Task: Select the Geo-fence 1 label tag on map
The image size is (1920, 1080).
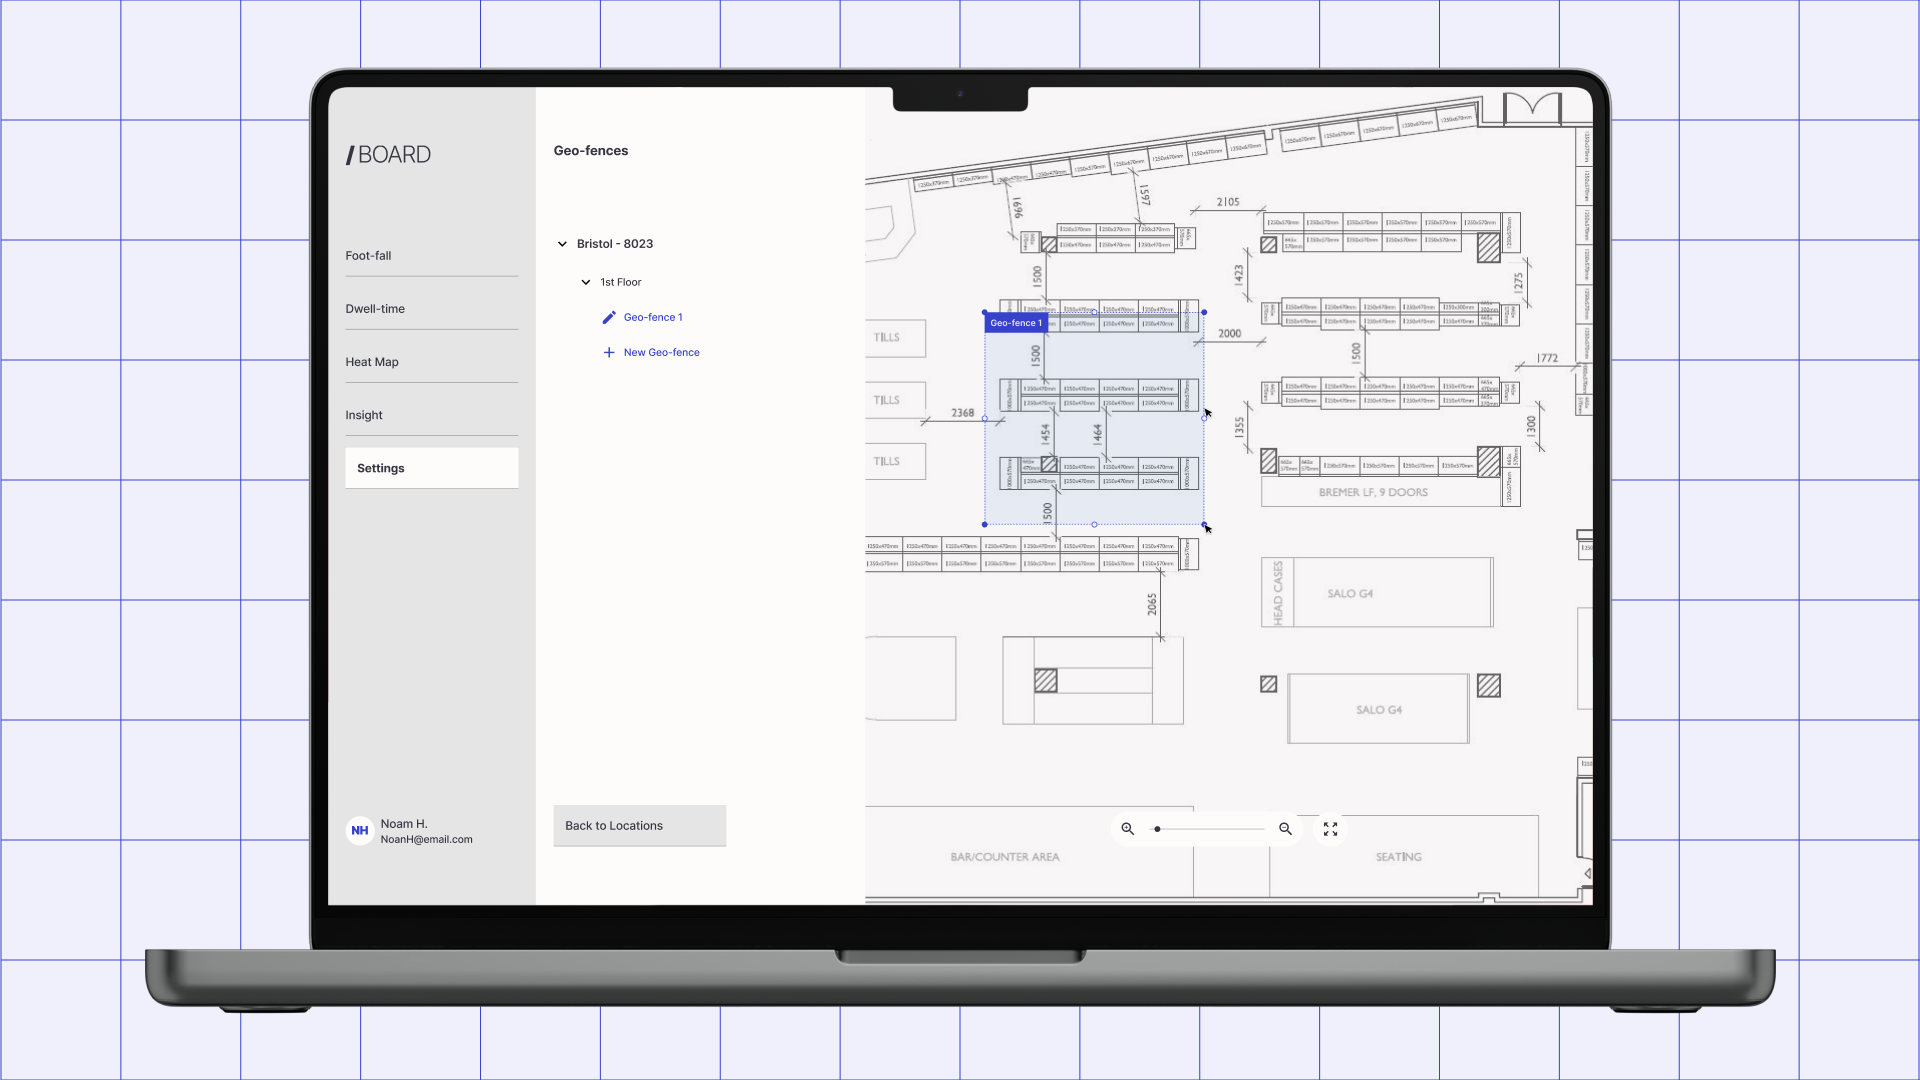Action: click(x=1015, y=323)
